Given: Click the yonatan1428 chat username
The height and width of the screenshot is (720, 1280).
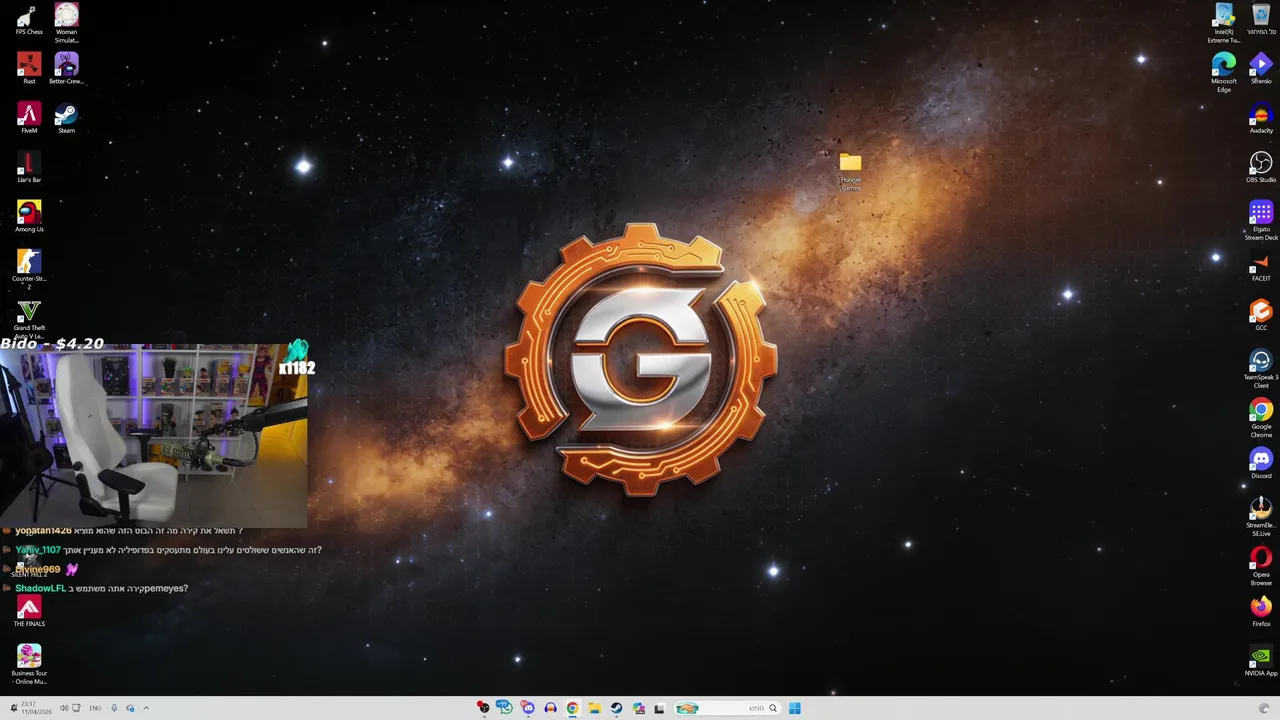Looking at the screenshot, I should [x=43, y=531].
